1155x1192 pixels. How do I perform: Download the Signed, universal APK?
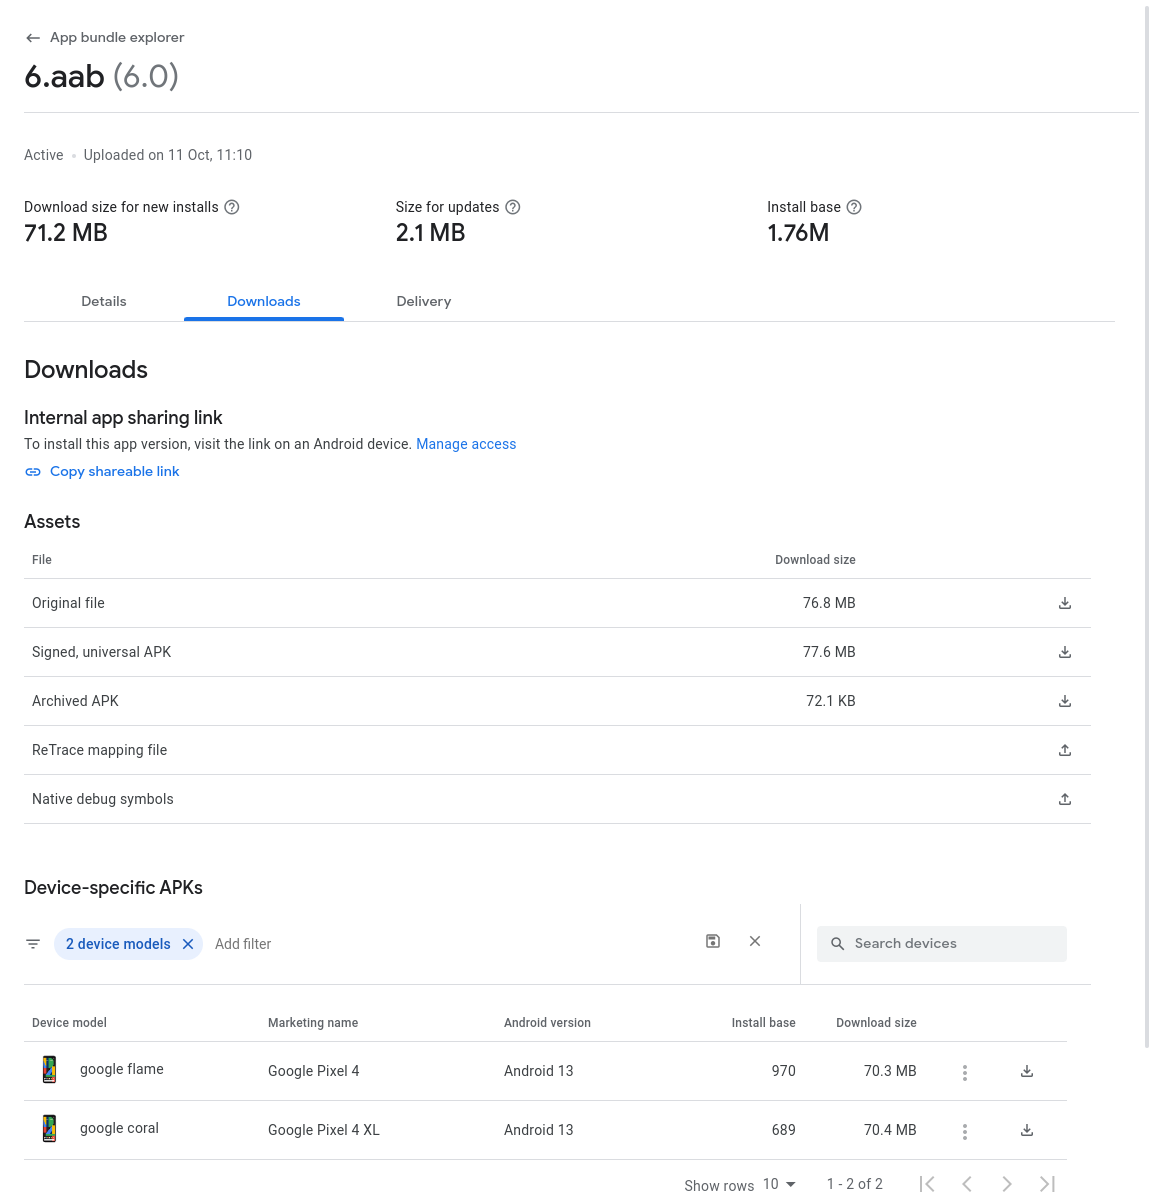click(1065, 652)
